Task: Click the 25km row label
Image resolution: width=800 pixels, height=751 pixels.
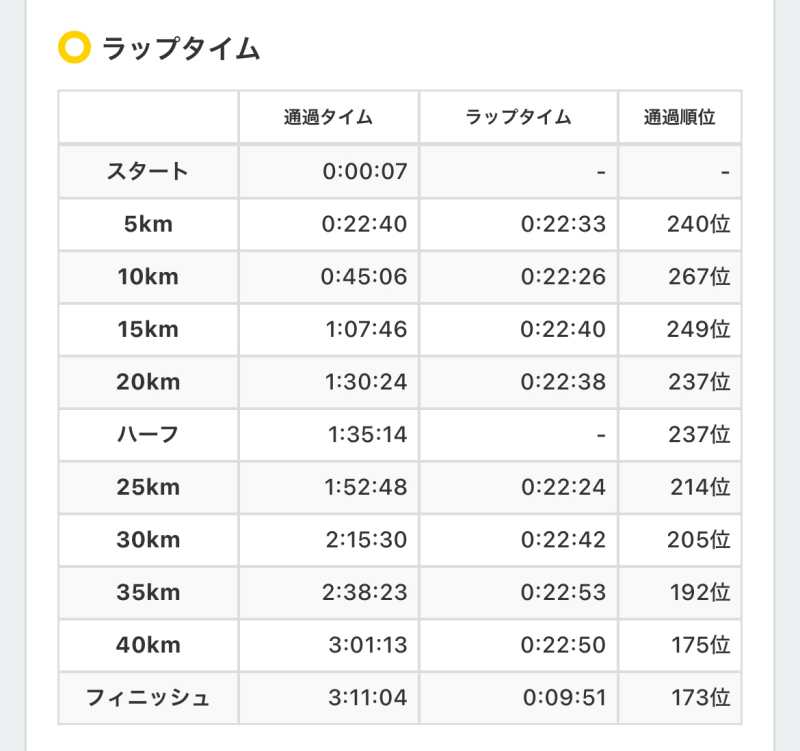Action: 148,487
